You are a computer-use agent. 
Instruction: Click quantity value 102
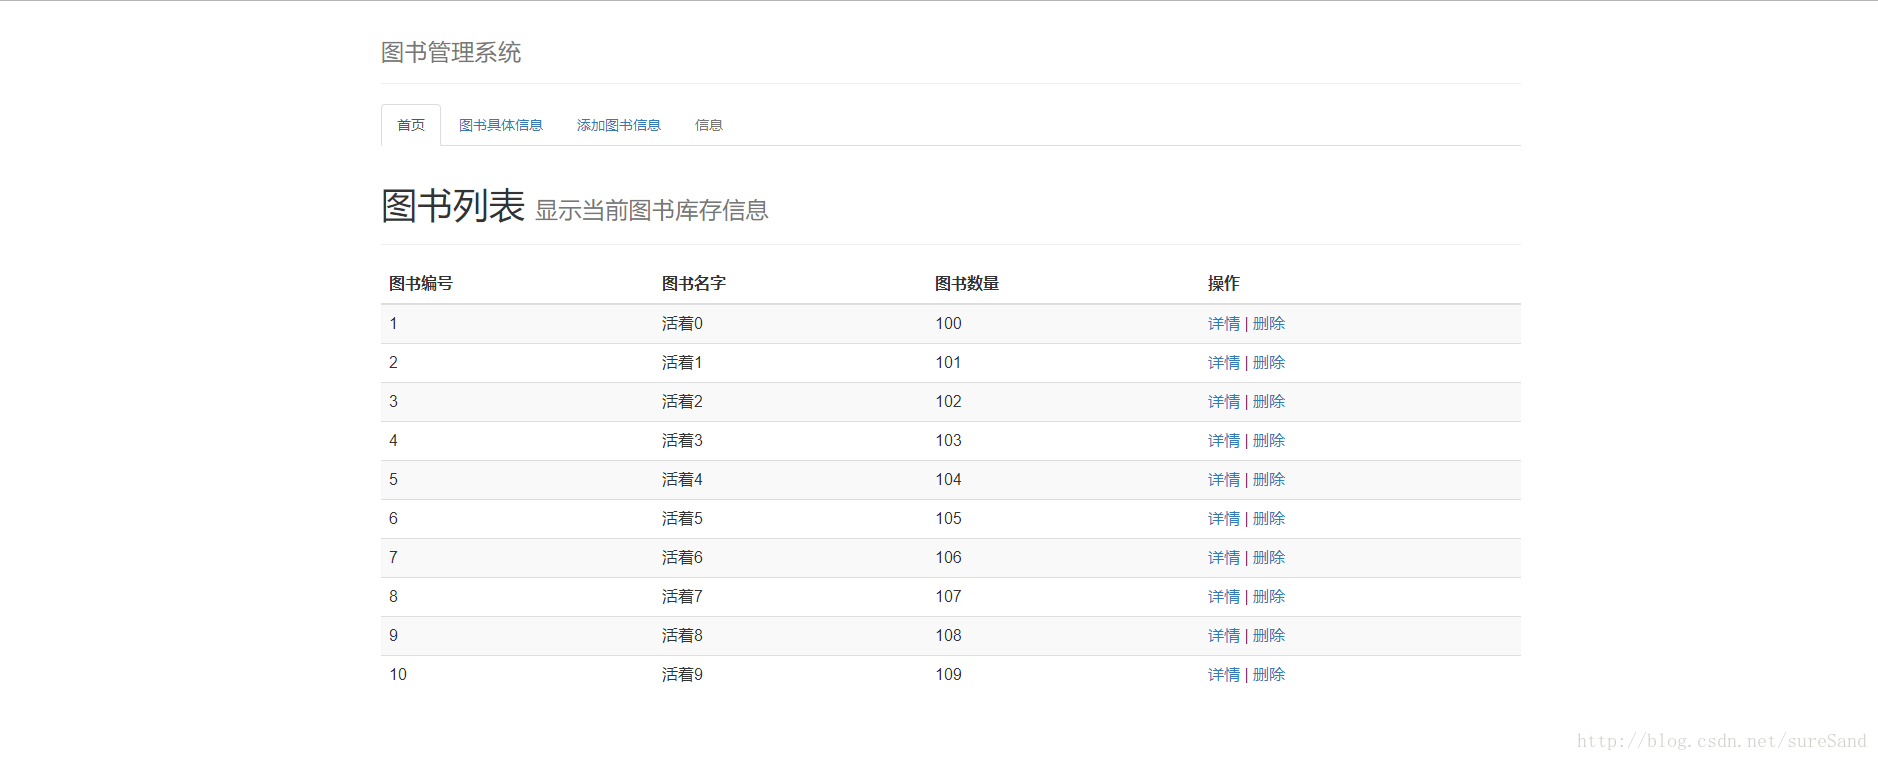[948, 402]
